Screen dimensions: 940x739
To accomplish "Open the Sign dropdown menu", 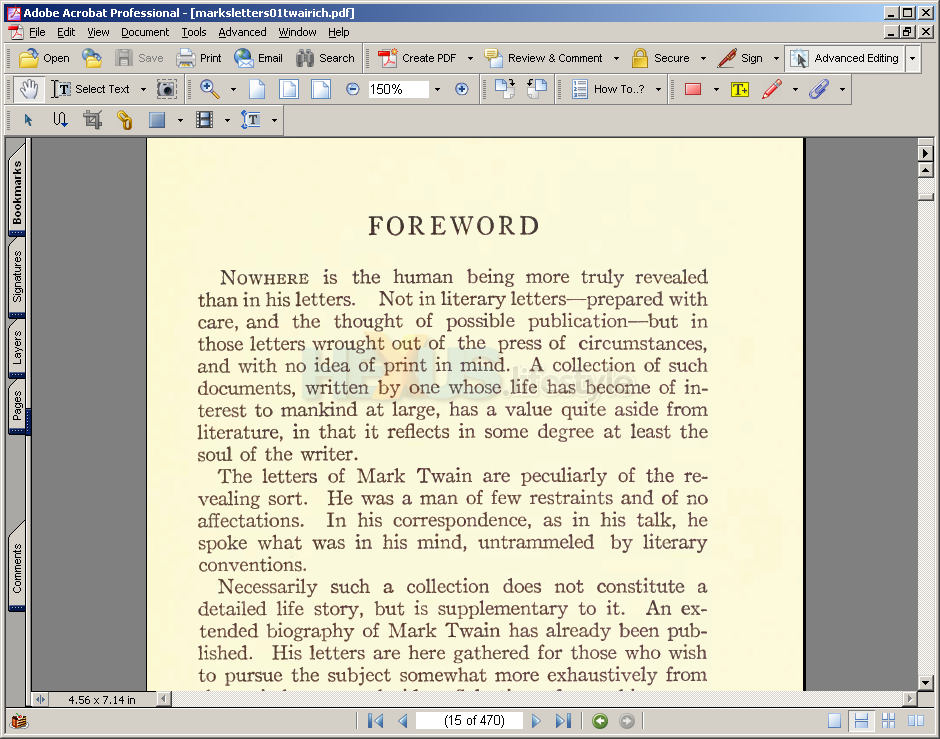I will click(776, 58).
